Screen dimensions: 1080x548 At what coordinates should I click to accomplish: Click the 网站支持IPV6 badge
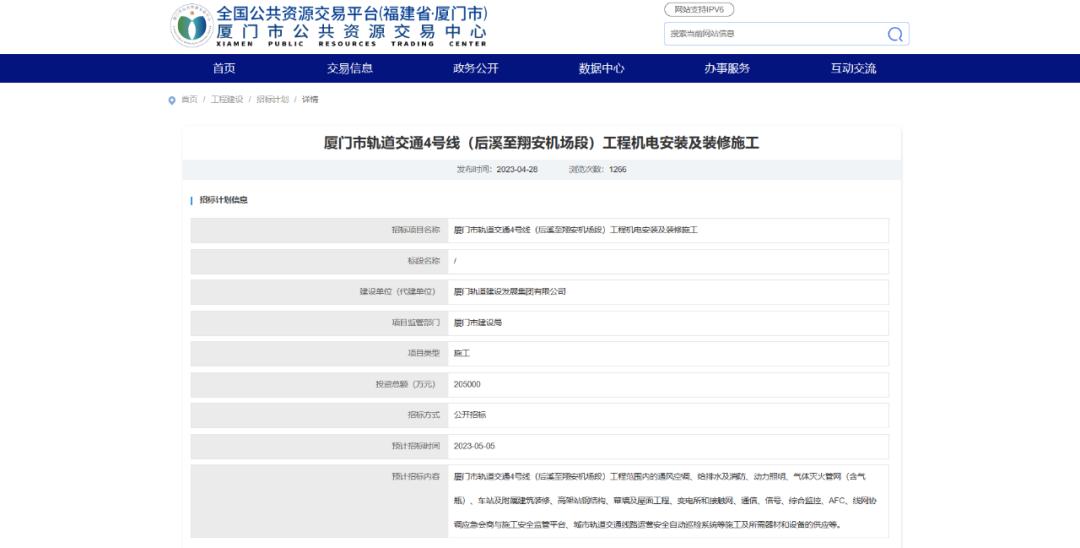698,10
